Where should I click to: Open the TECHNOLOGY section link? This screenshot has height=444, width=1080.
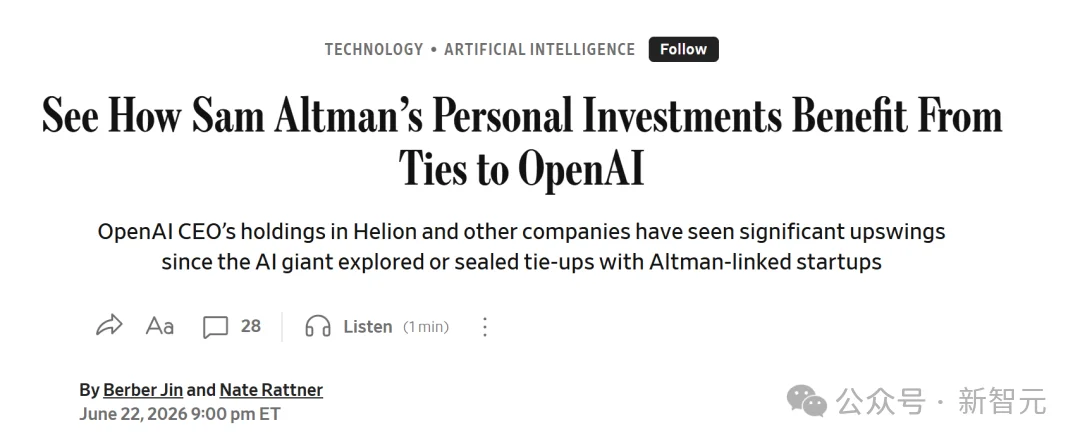[x=374, y=50]
